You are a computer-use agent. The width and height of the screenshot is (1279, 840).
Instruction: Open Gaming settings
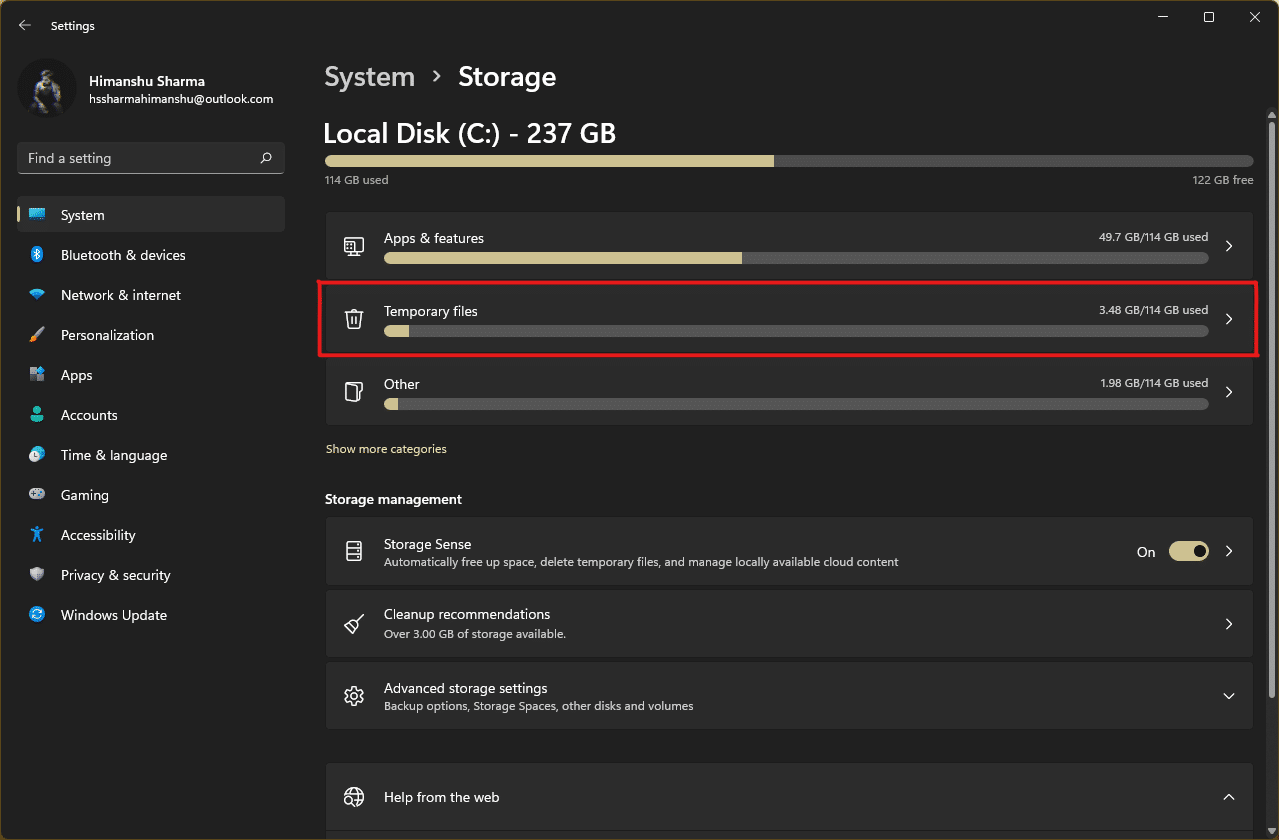(x=151, y=495)
